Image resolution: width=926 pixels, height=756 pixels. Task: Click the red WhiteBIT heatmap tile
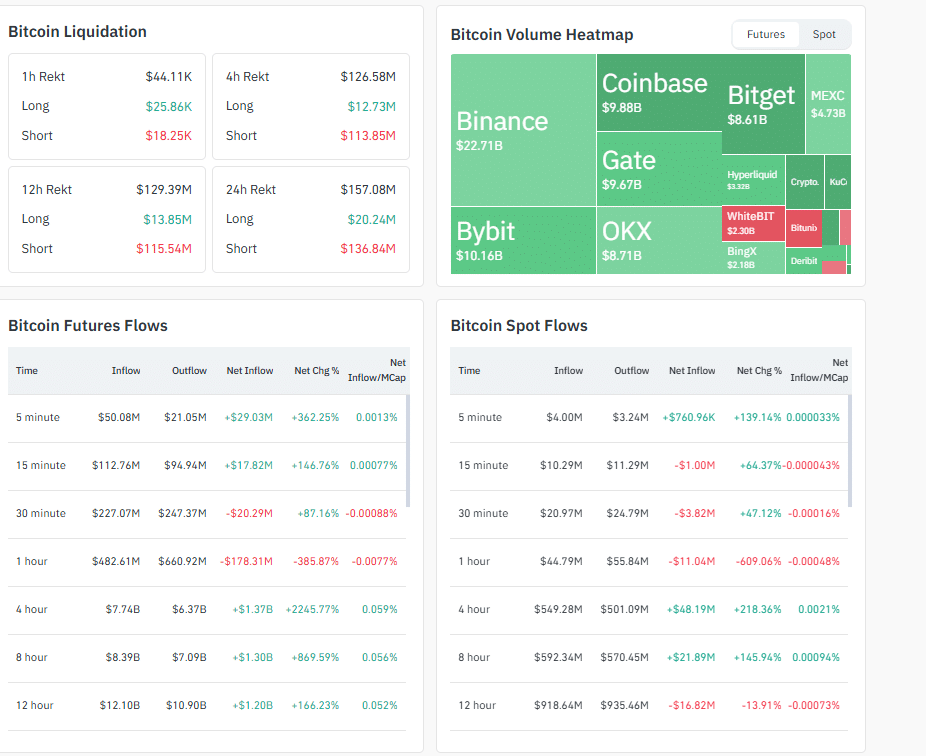[753, 223]
